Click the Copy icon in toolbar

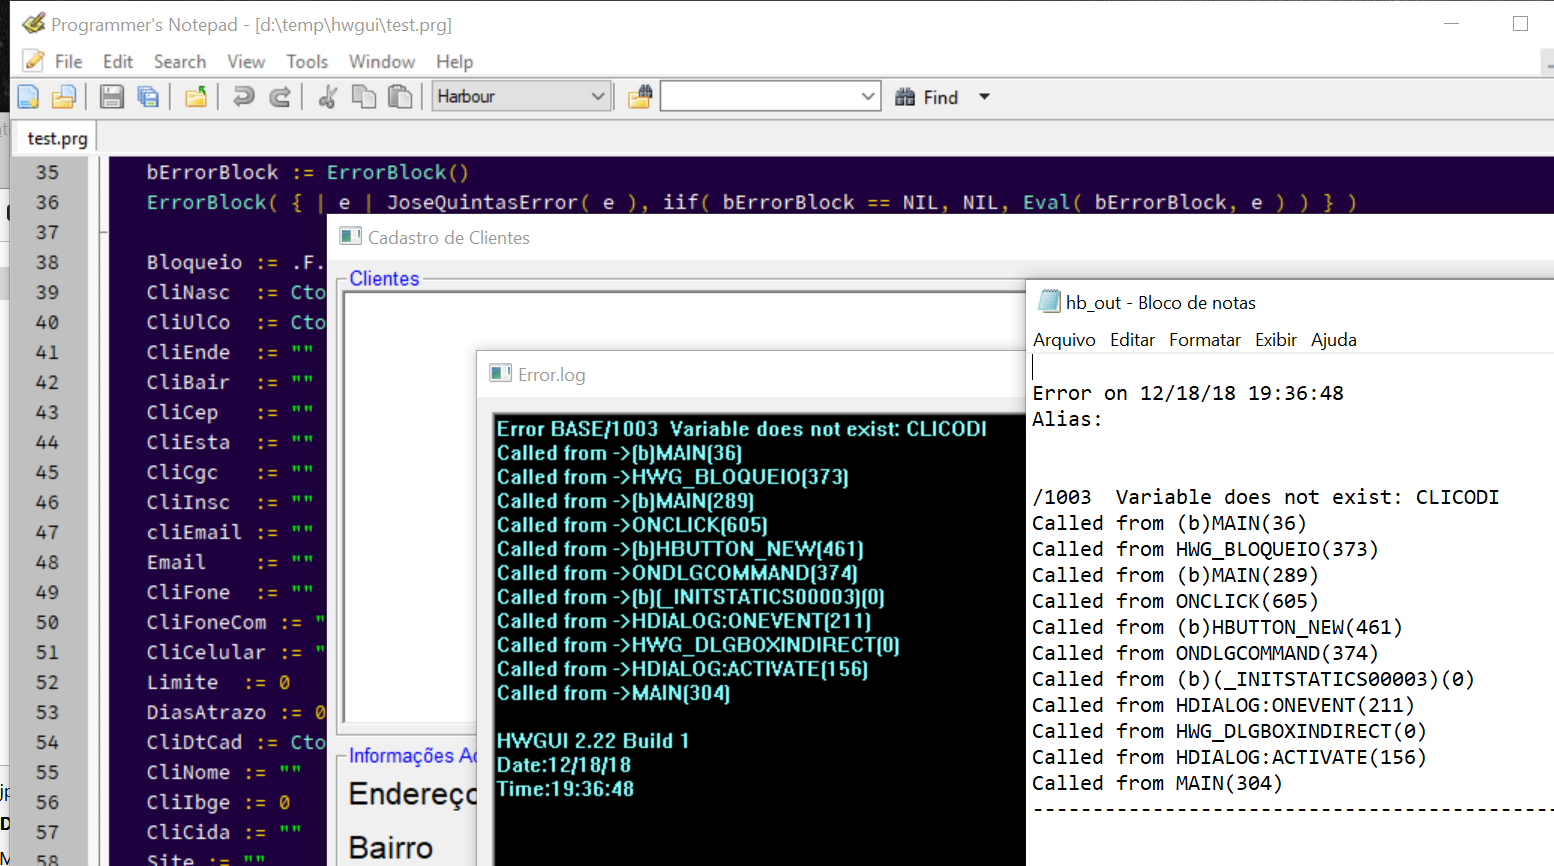pyautogui.click(x=364, y=97)
